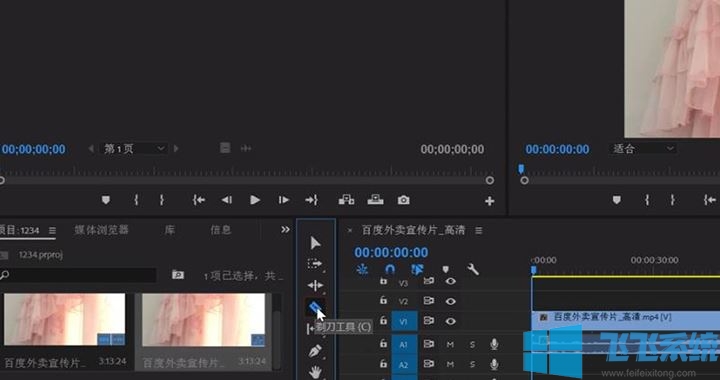This screenshot has width=720, height=380.
Task: Toggle lock on track V2
Action: [x=383, y=301]
